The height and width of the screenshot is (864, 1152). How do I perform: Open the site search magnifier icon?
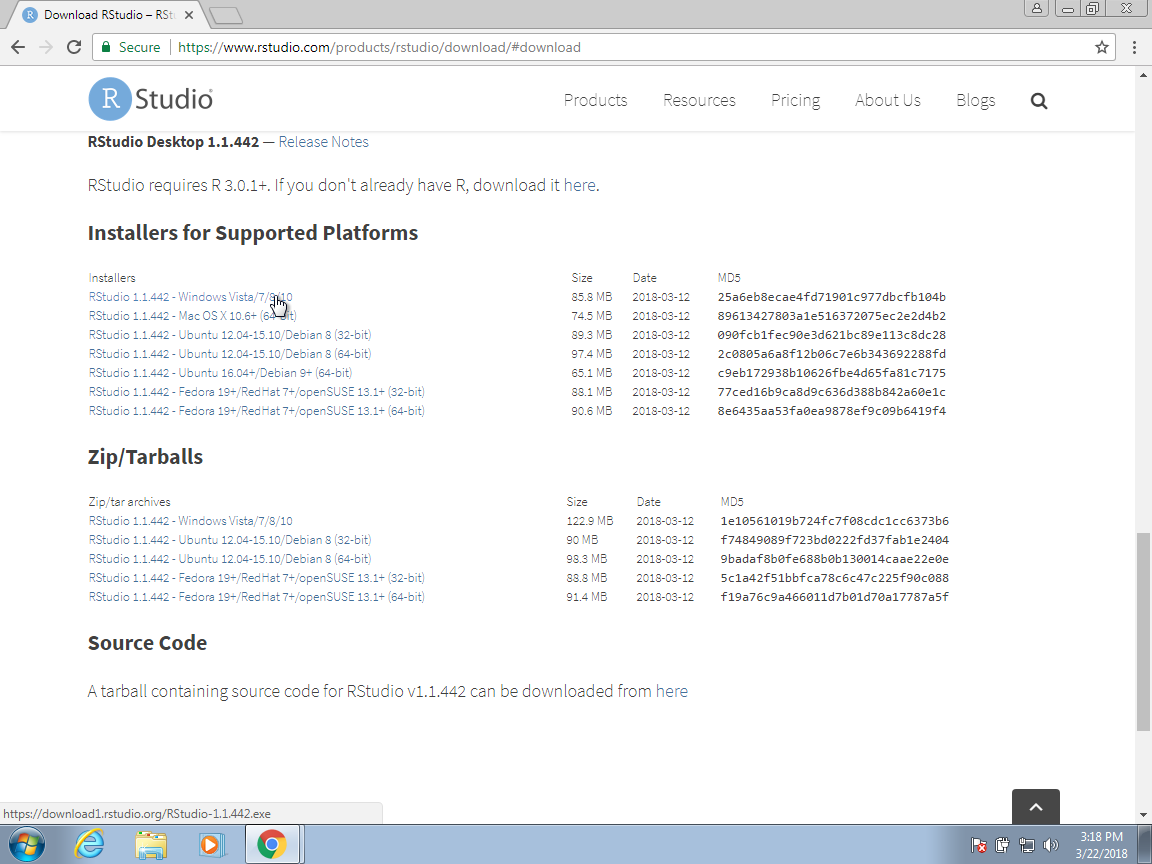pos(1038,101)
